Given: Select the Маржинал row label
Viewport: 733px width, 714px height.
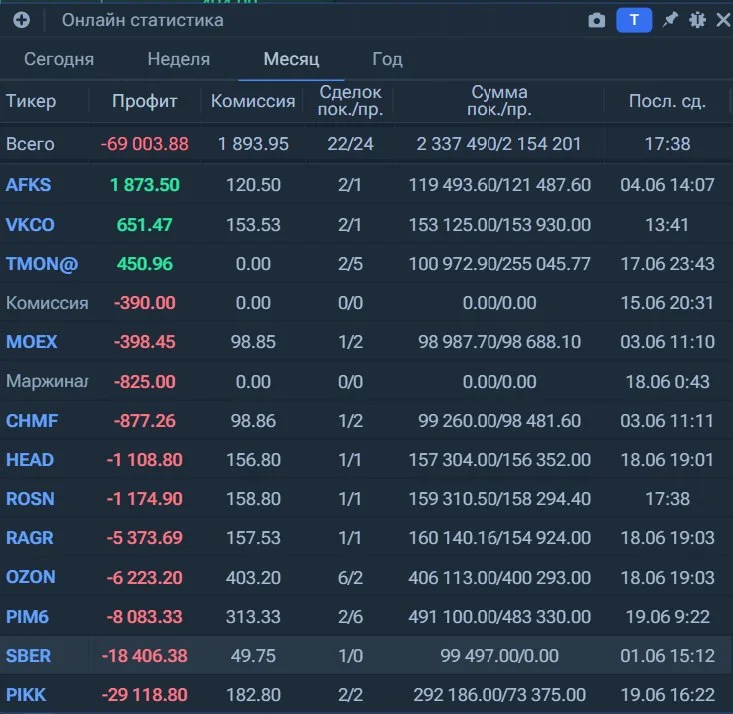Looking at the screenshot, I should (x=47, y=382).
